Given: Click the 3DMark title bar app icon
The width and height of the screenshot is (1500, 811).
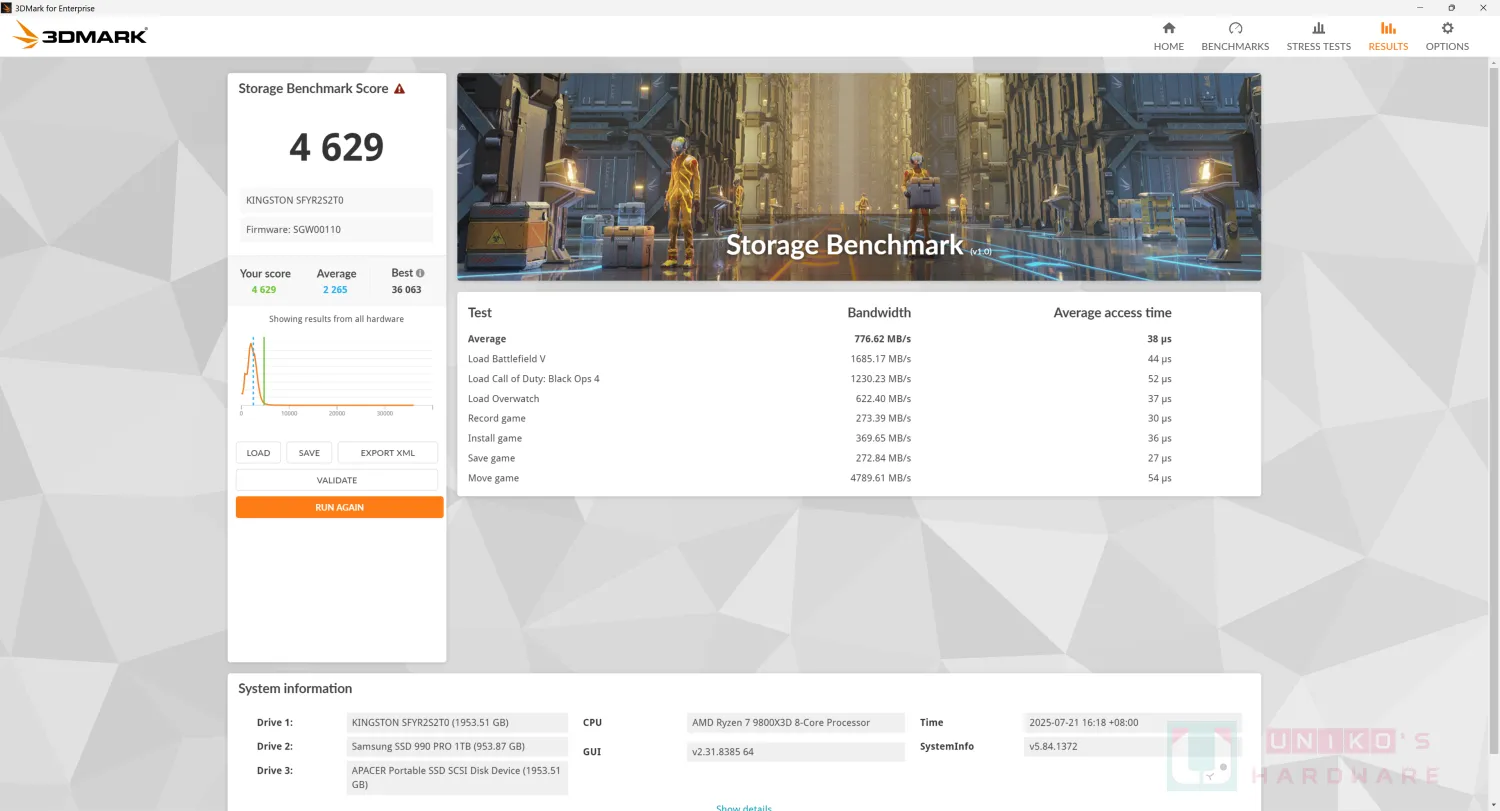Looking at the screenshot, I should tap(7, 8).
